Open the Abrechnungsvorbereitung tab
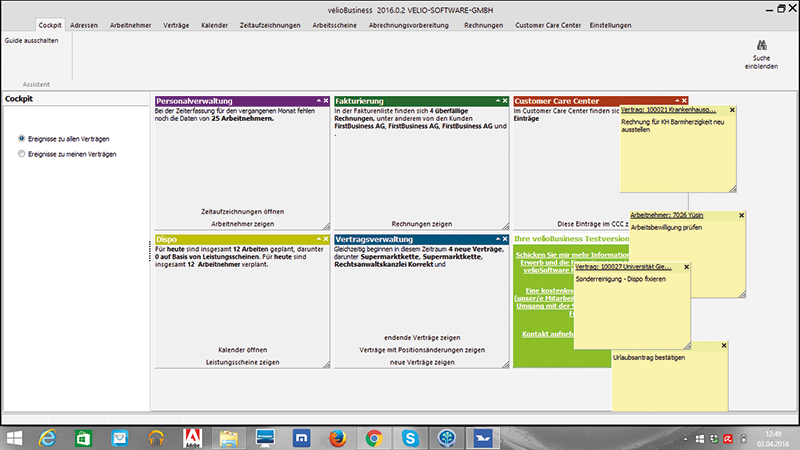This screenshot has height=450, width=800. click(409, 25)
